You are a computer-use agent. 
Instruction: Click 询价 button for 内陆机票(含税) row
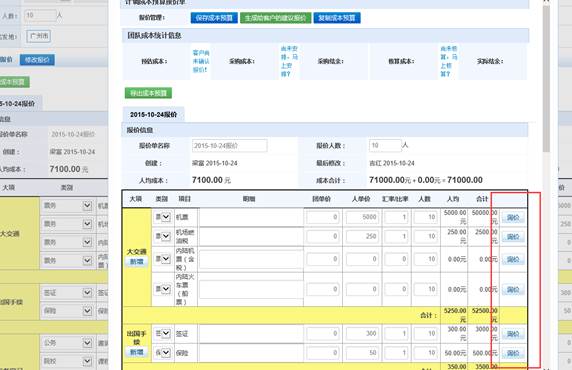(513, 259)
